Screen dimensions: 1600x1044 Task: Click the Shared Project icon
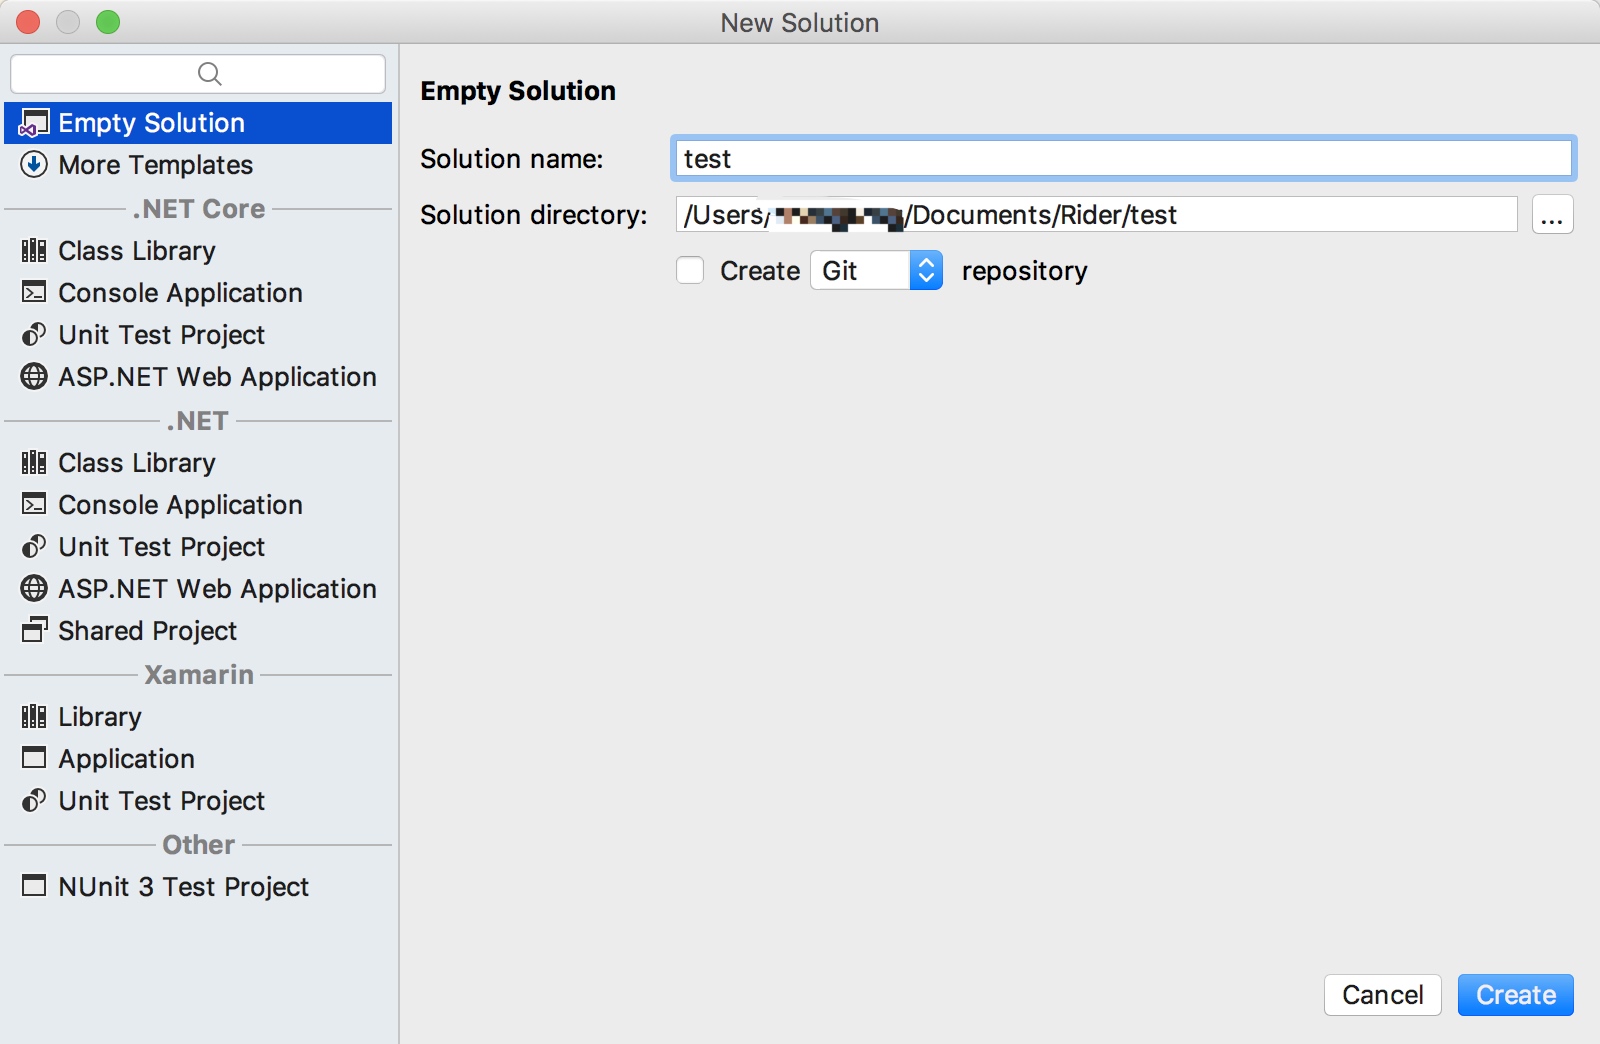[x=34, y=631]
